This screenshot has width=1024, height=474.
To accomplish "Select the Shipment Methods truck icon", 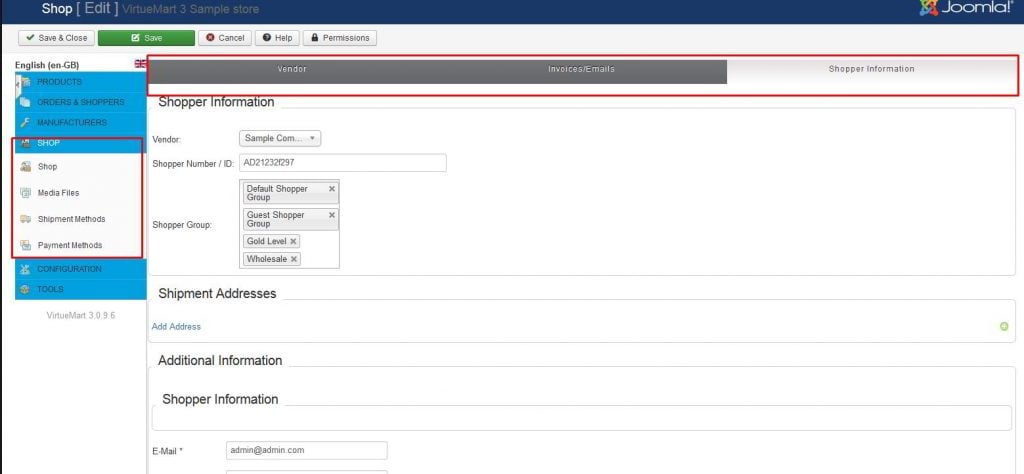I will tap(25, 219).
